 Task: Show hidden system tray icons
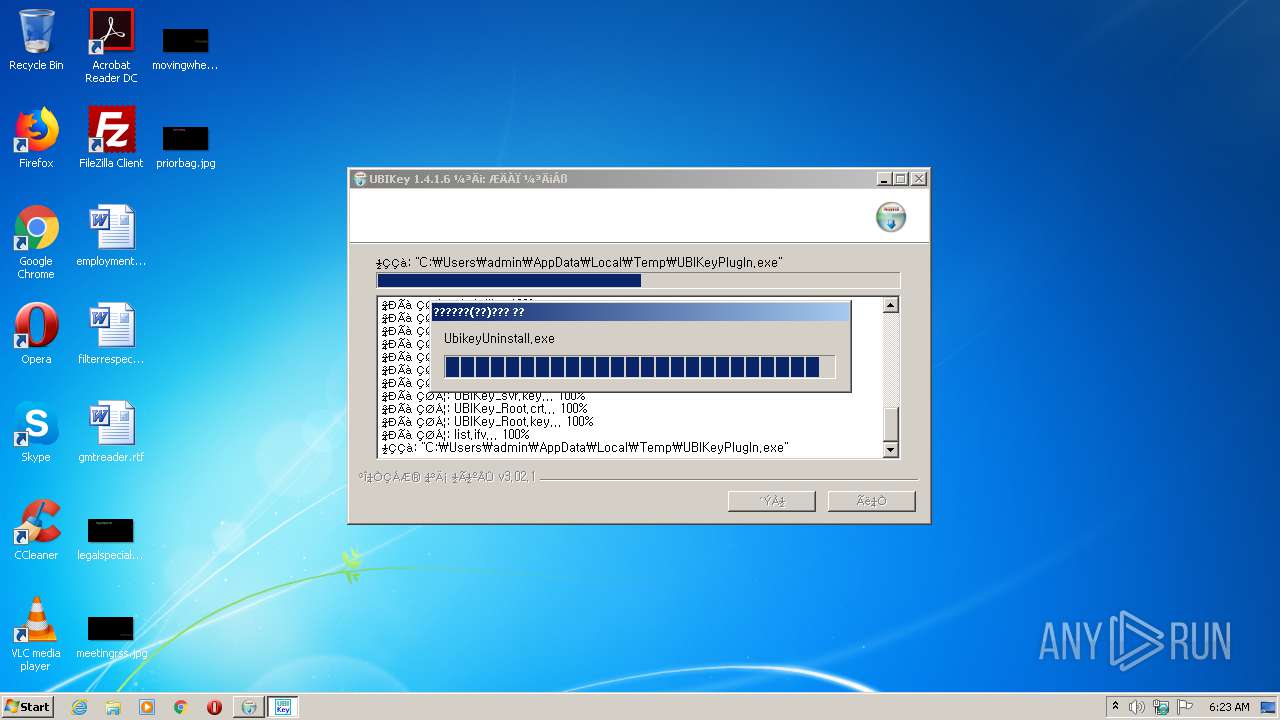point(1115,707)
